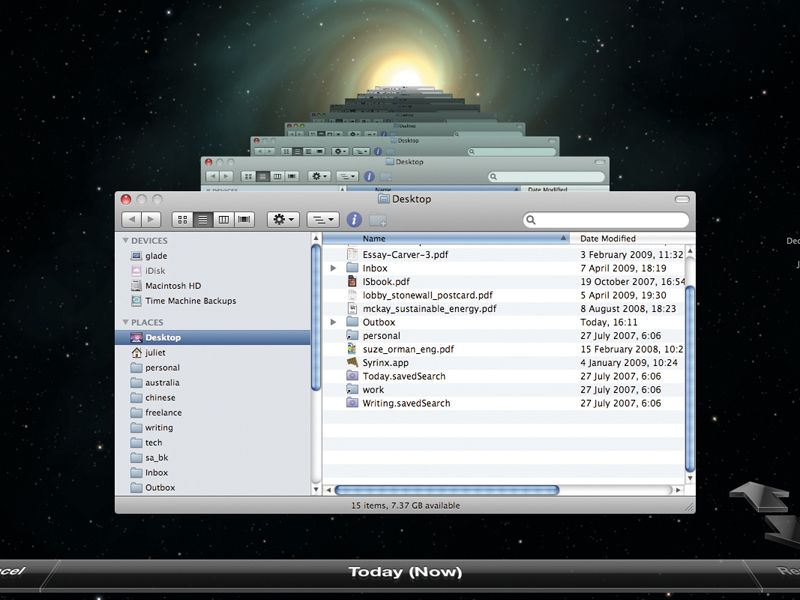Click search field in second Desktop window behind
This screenshot has width=800, height=600.
pos(546,177)
